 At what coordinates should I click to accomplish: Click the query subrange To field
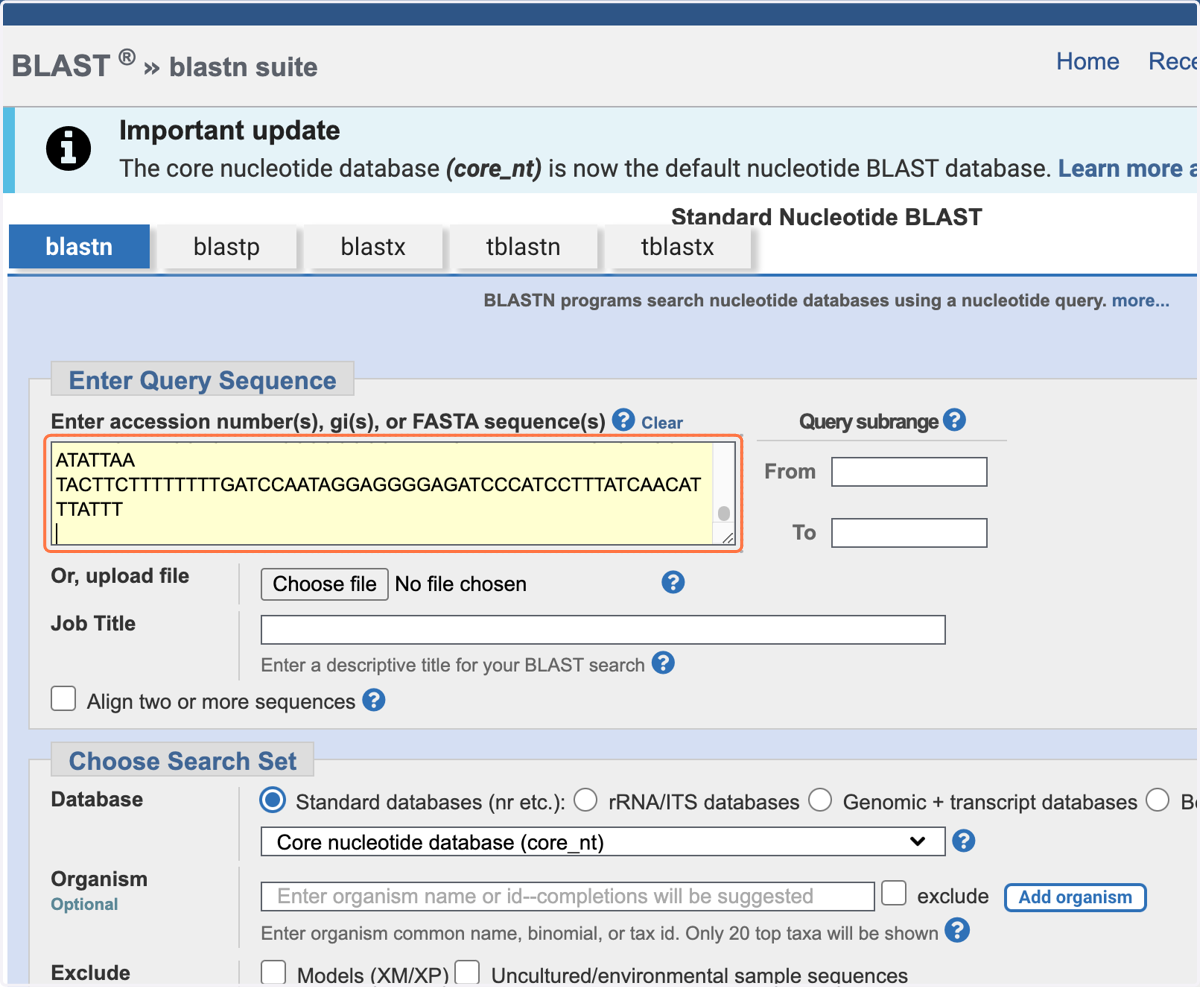909,533
